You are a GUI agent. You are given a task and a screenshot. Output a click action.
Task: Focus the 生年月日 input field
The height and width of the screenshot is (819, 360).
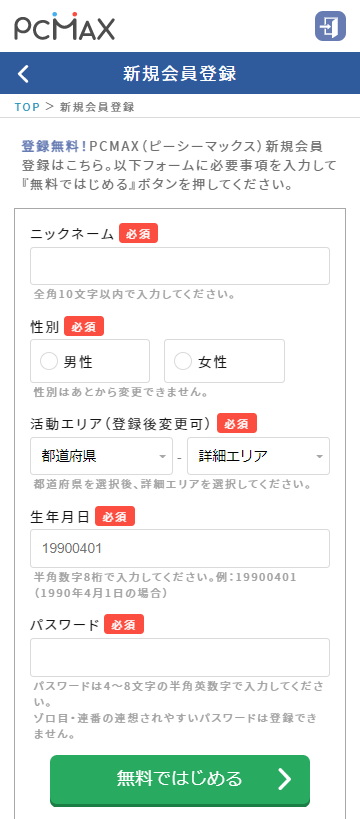[x=180, y=548]
